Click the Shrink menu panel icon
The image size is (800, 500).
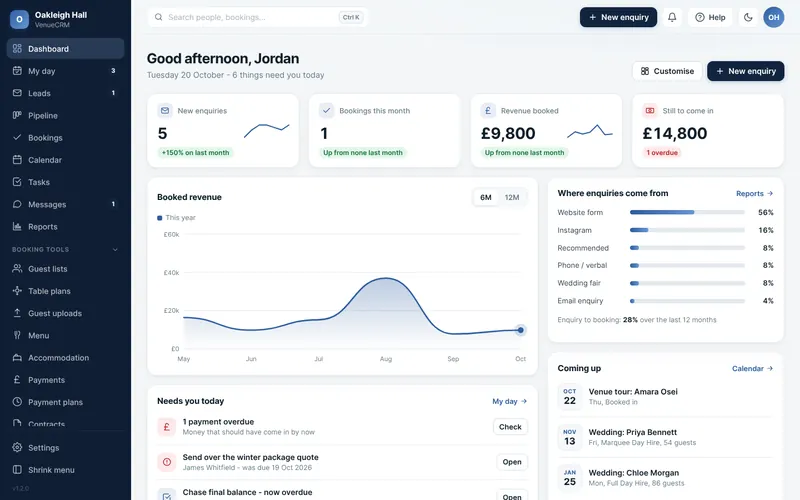click(x=17, y=469)
